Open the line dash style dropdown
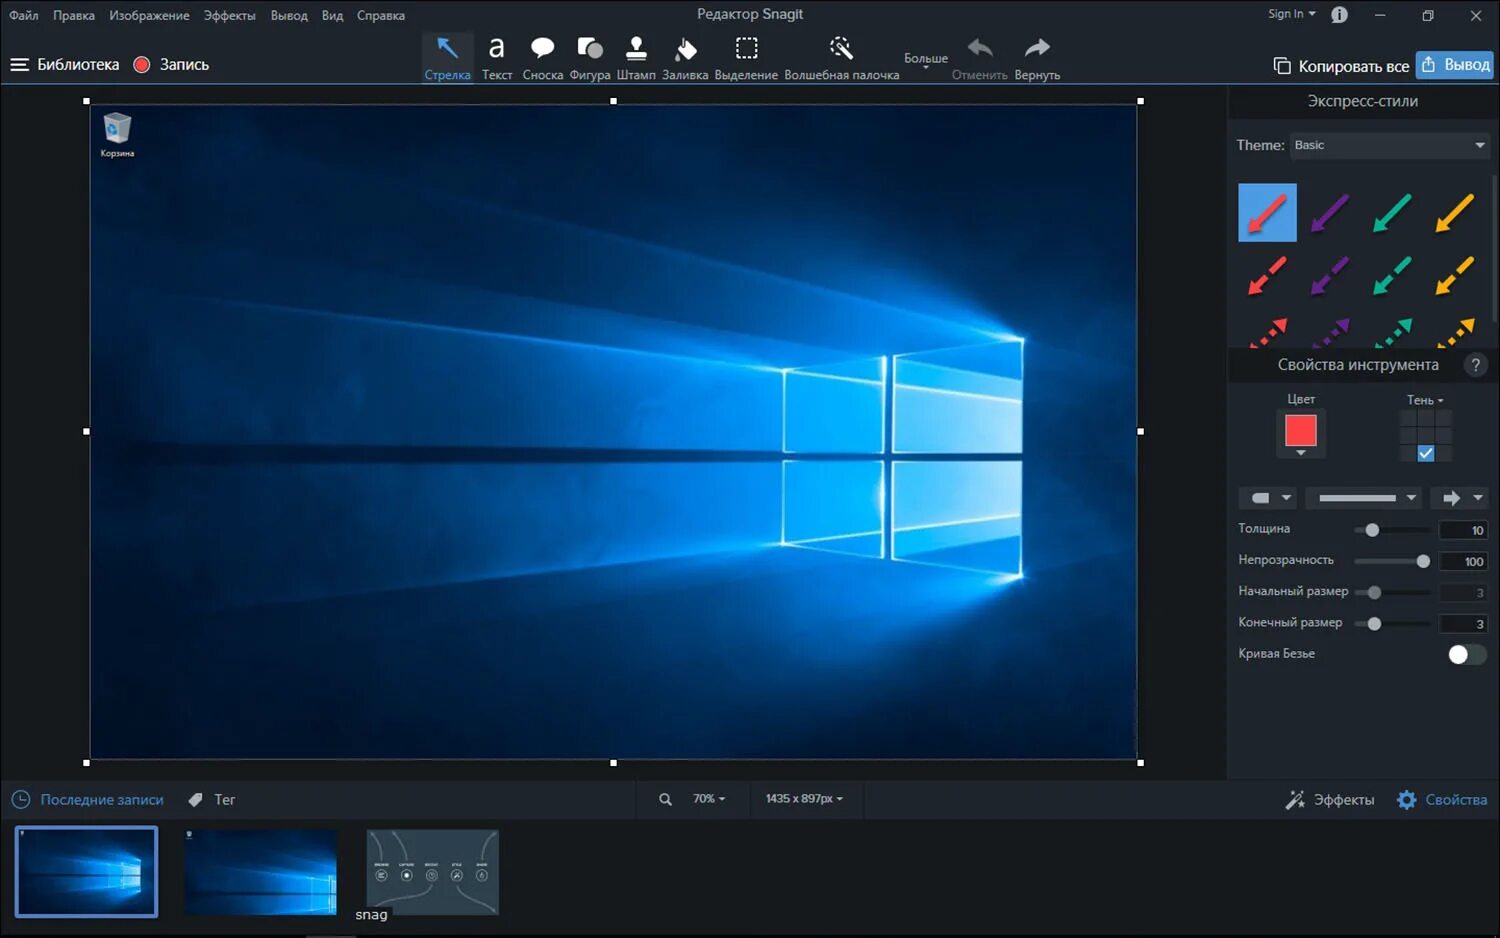Screen dimensions: 1500x938 [x=1364, y=498]
